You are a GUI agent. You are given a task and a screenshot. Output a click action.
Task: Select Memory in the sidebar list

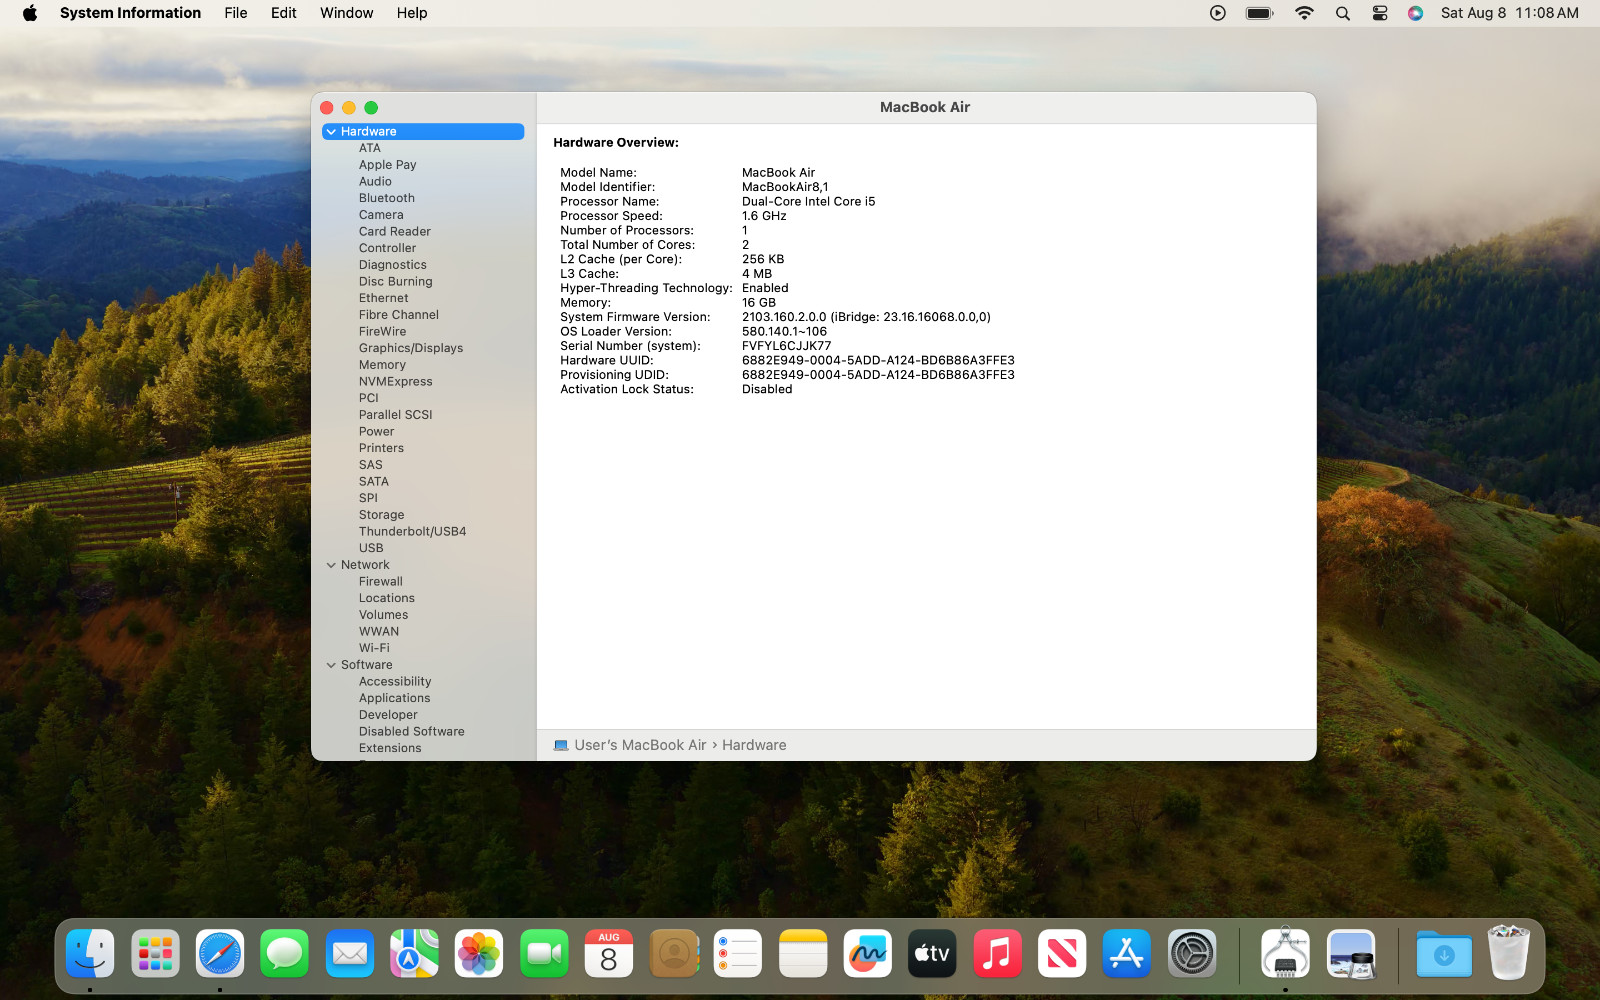point(382,365)
